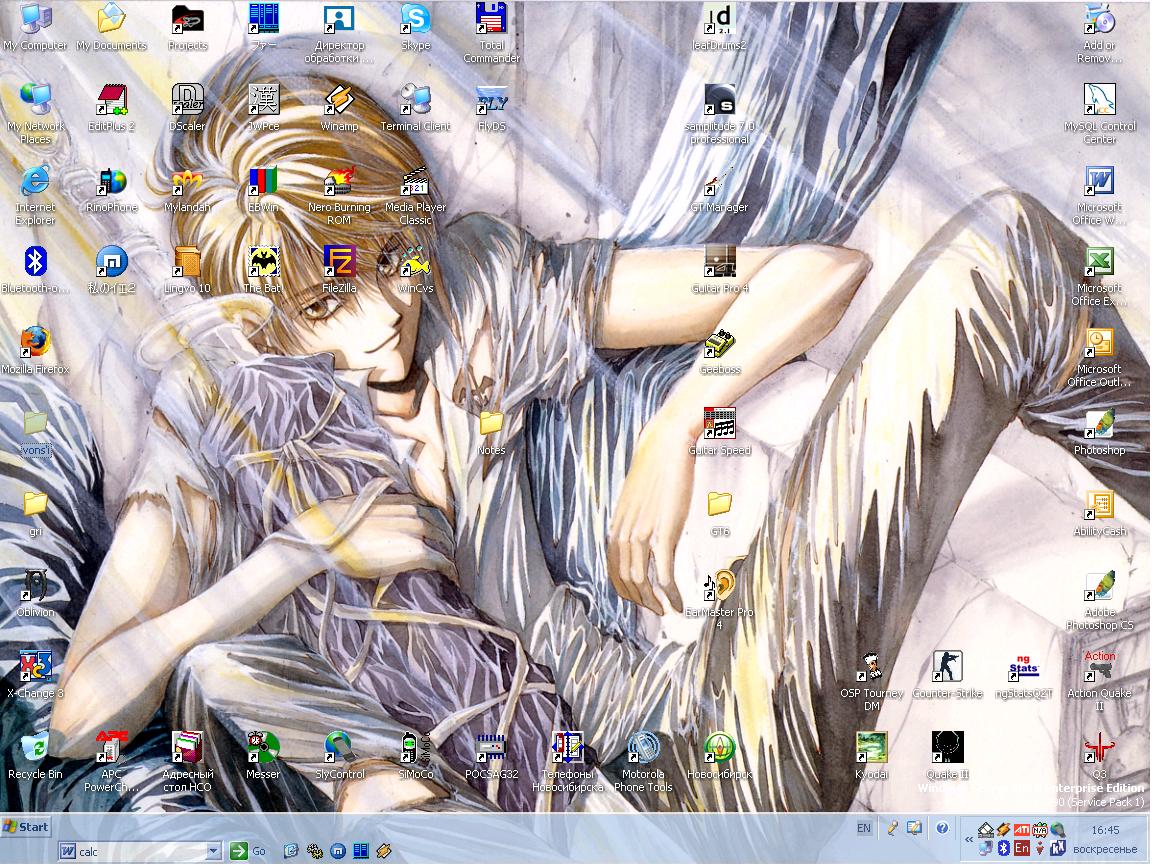Click the Start button
The image size is (1152, 864).
coord(26,827)
